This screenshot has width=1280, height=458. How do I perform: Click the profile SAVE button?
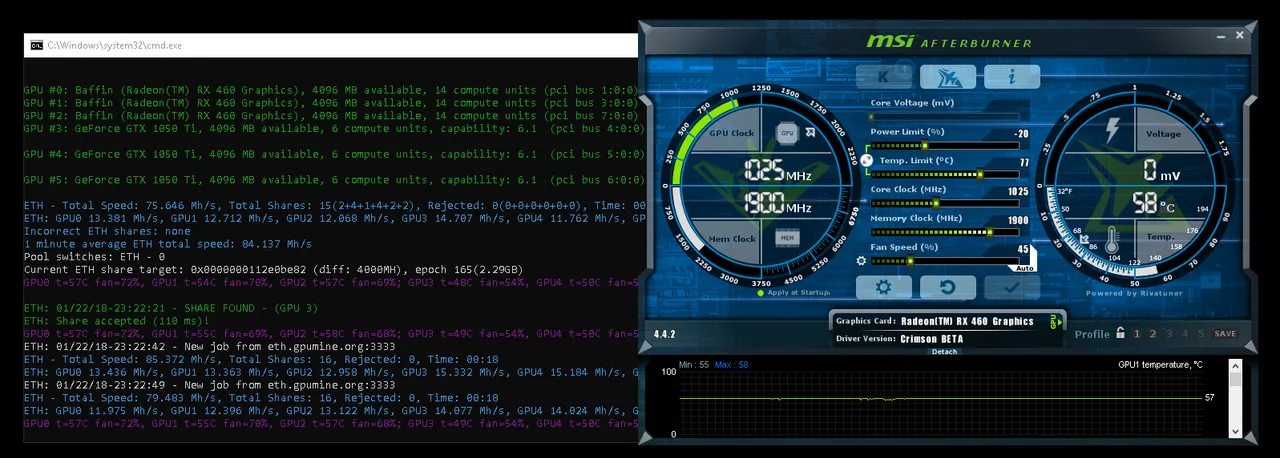click(1225, 334)
